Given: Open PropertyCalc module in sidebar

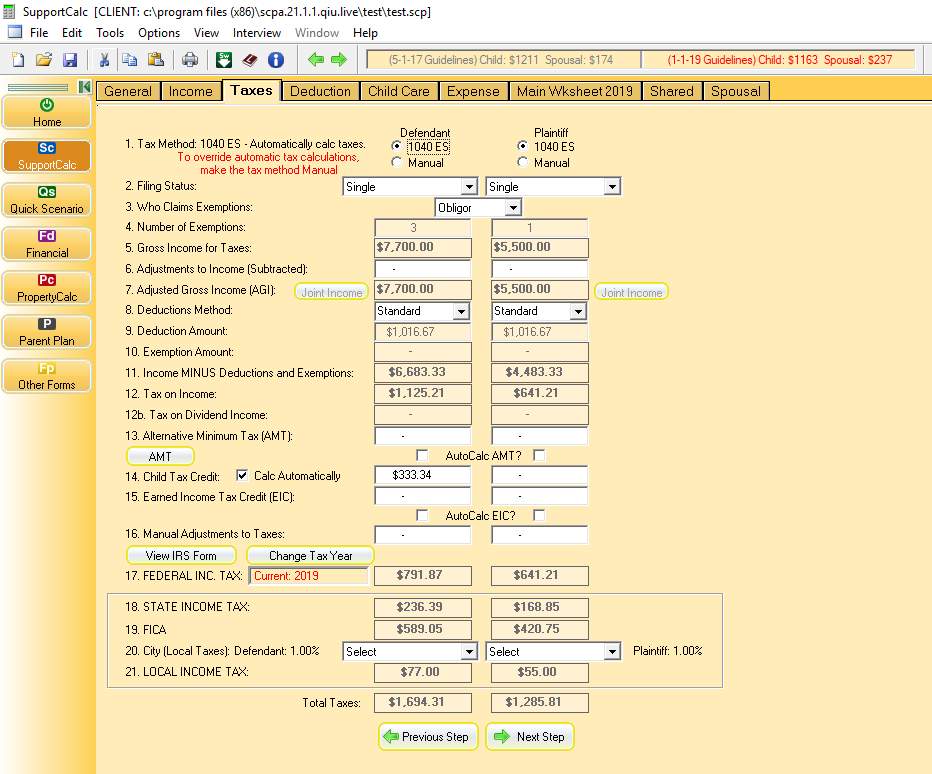Looking at the screenshot, I should [x=47, y=288].
